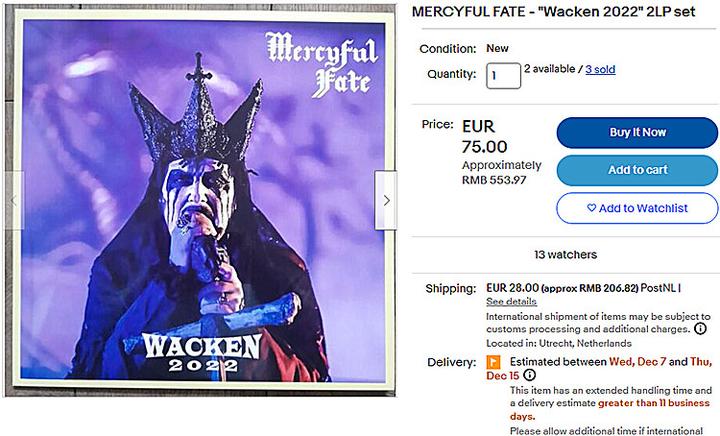
Task: Click the heart icon on Add to Watchlist
Action: coord(591,208)
